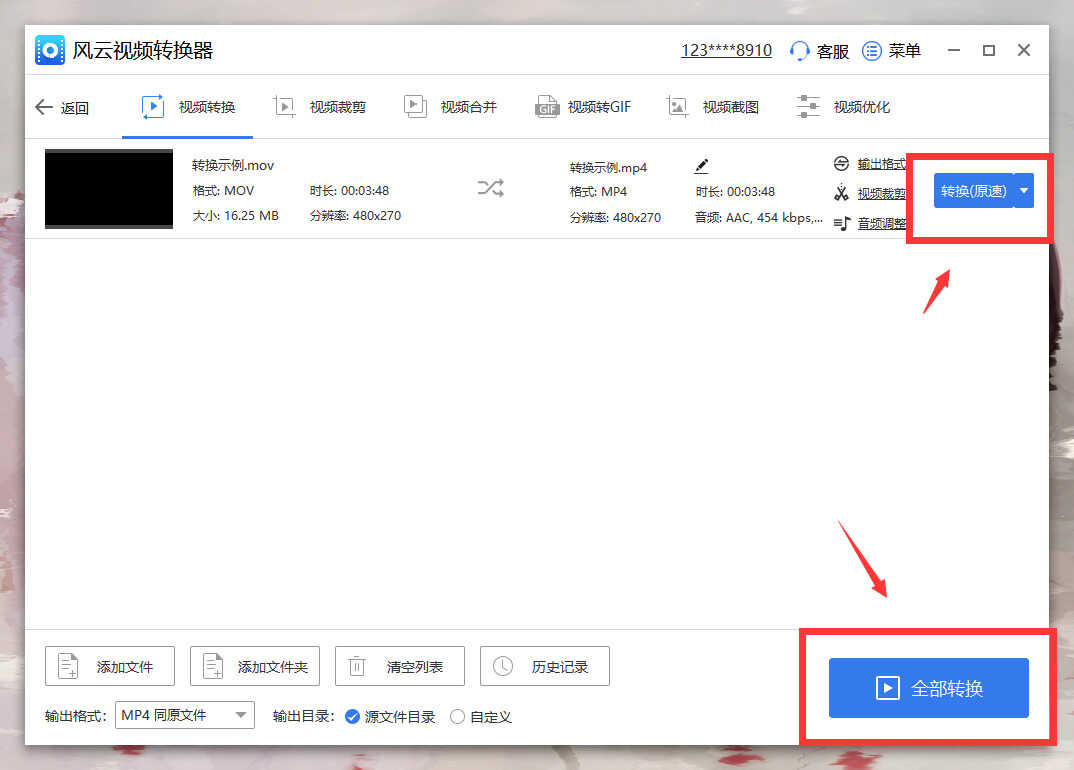Image resolution: width=1074 pixels, height=770 pixels.
Task: Switch to the 视频转GIF tab
Action: (x=583, y=107)
